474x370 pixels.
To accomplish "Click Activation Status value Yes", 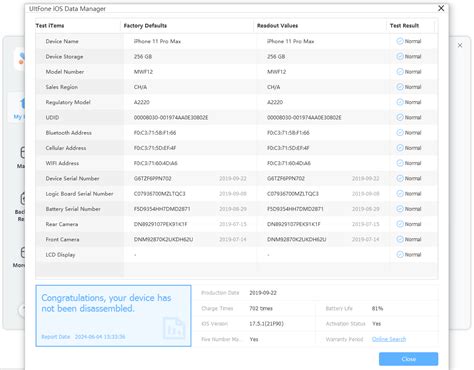I will (x=376, y=324).
